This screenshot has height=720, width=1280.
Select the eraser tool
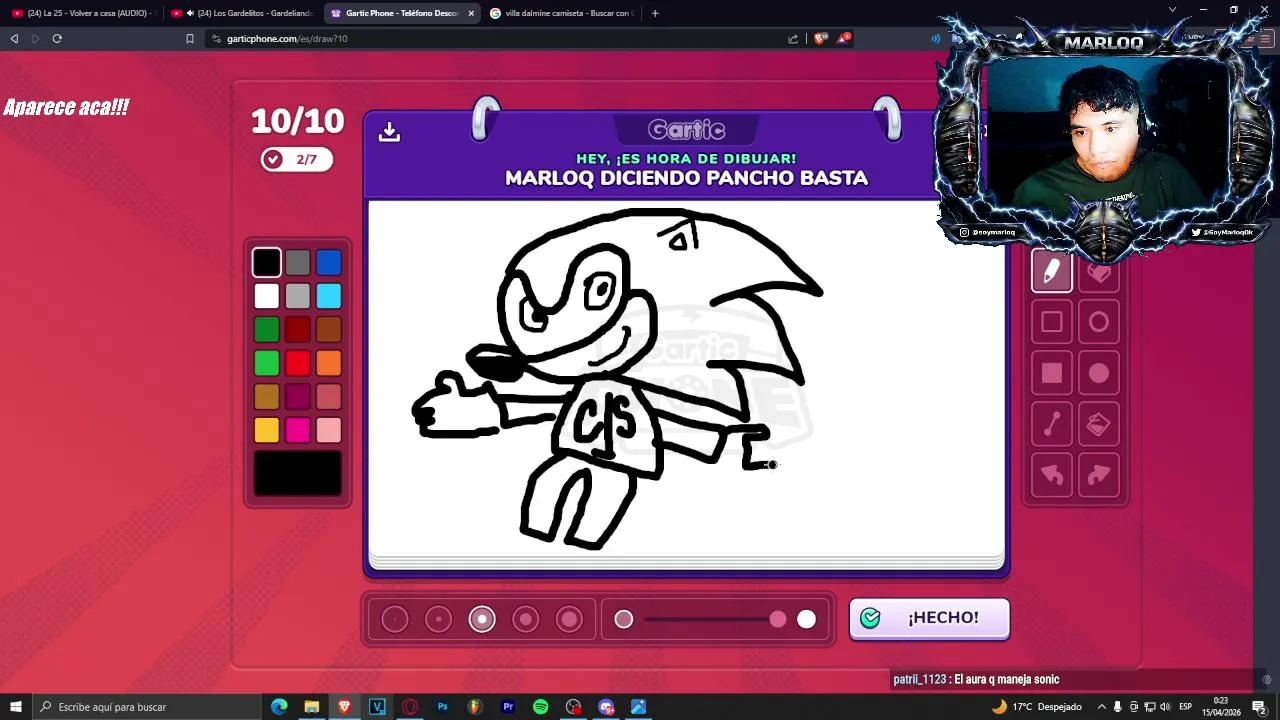pyautogui.click(x=1098, y=271)
